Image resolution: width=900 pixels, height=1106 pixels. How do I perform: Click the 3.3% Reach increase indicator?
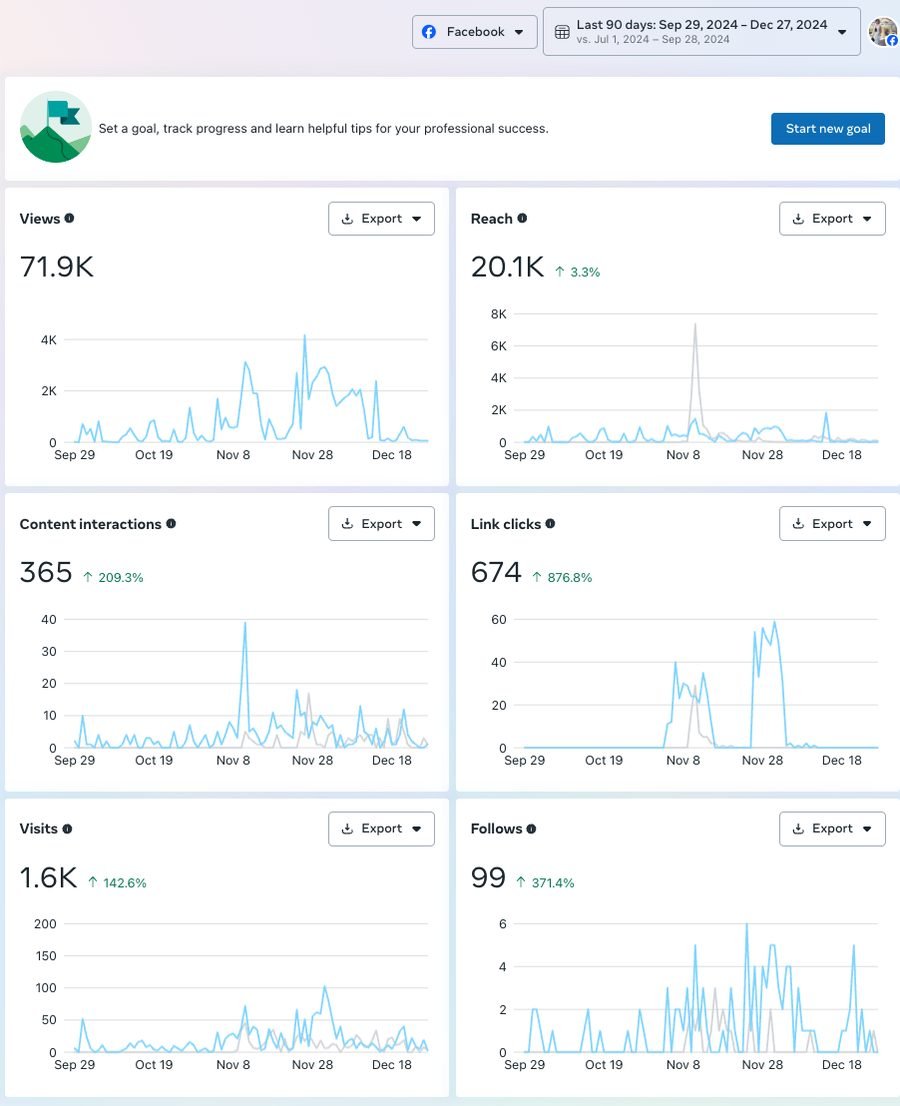[x=577, y=272]
